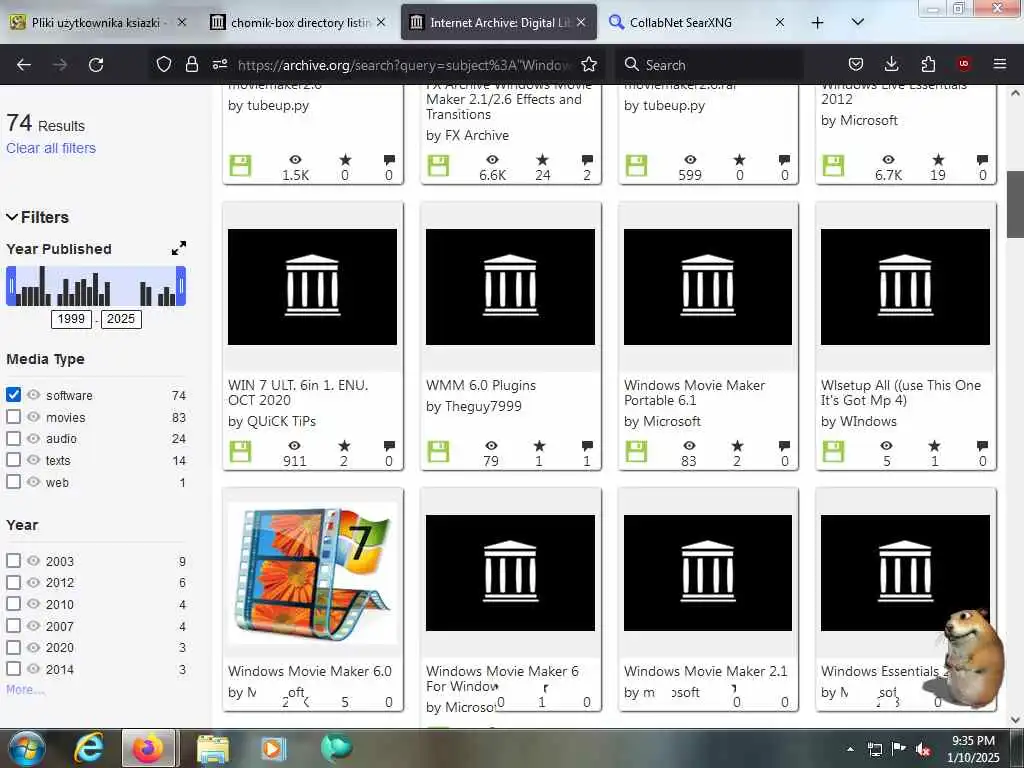Open Windows Explorer from the taskbar

(213, 748)
